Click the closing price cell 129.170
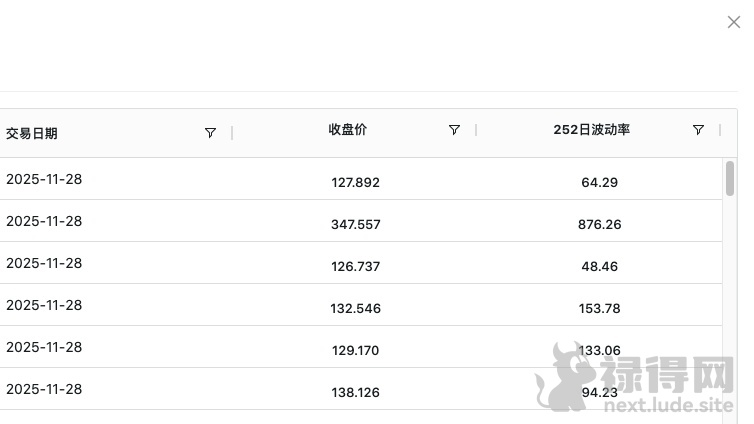Screen dimensions: 754x424 tap(355, 351)
